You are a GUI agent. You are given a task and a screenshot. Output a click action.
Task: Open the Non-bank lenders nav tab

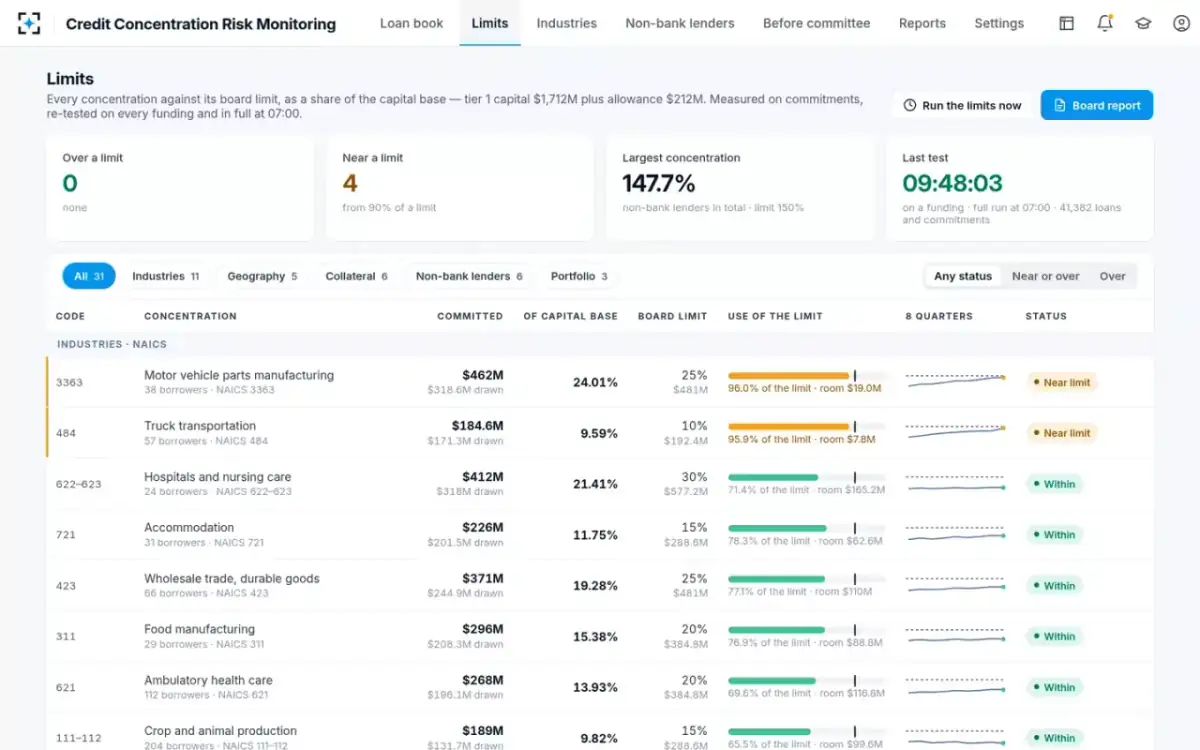point(680,23)
